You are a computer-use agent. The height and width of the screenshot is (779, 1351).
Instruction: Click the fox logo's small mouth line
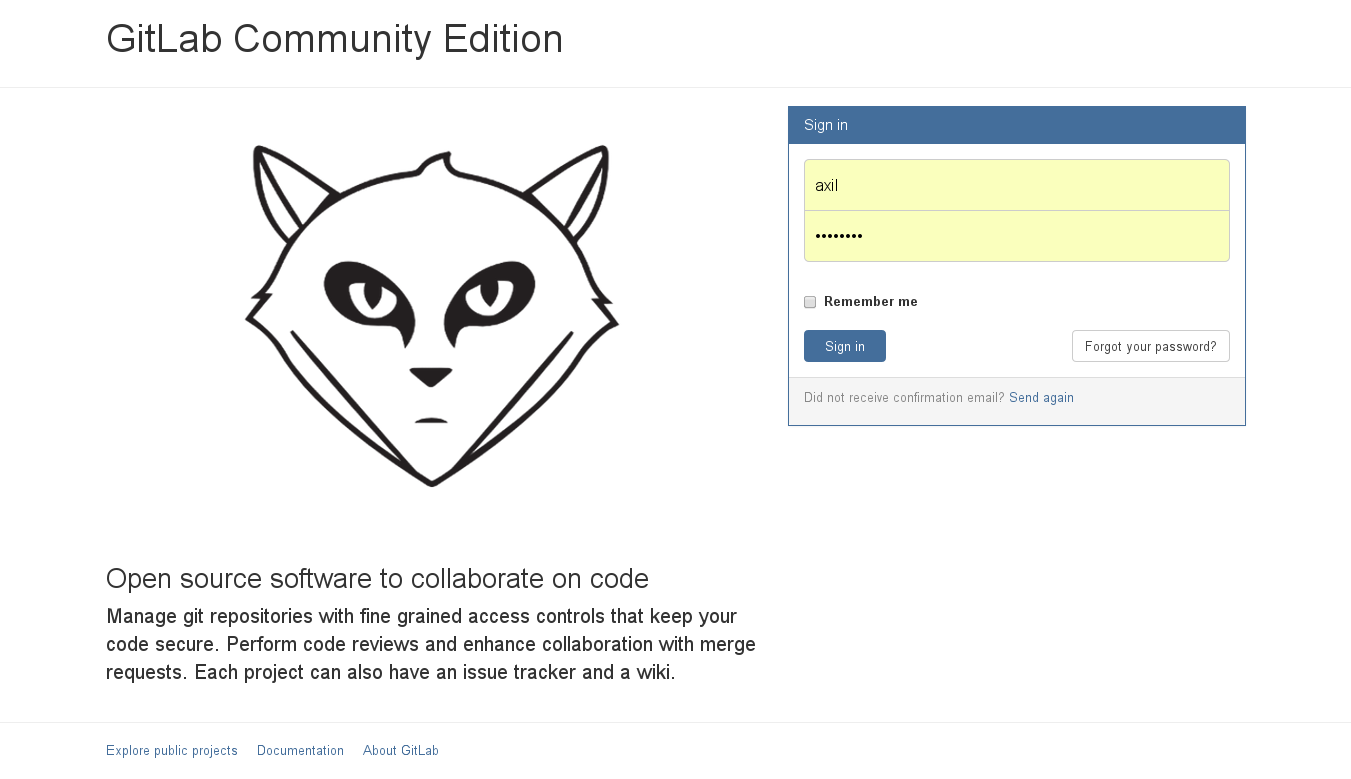click(x=431, y=421)
